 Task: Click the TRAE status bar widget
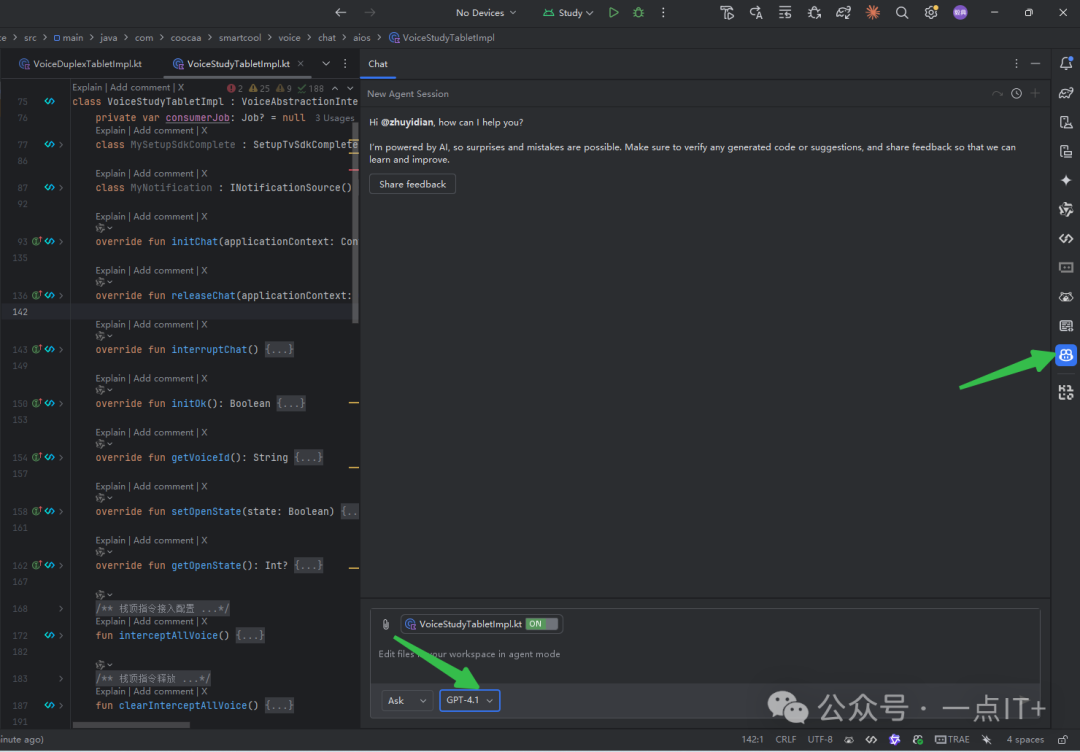coord(952,740)
